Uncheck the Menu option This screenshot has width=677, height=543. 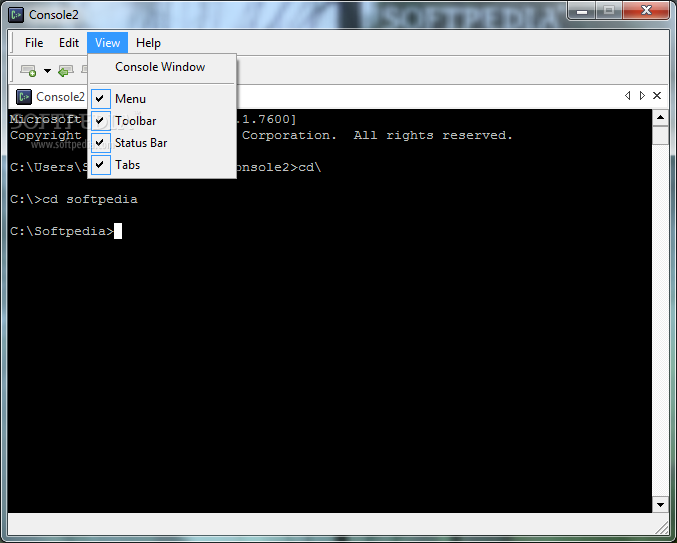[x=162, y=98]
